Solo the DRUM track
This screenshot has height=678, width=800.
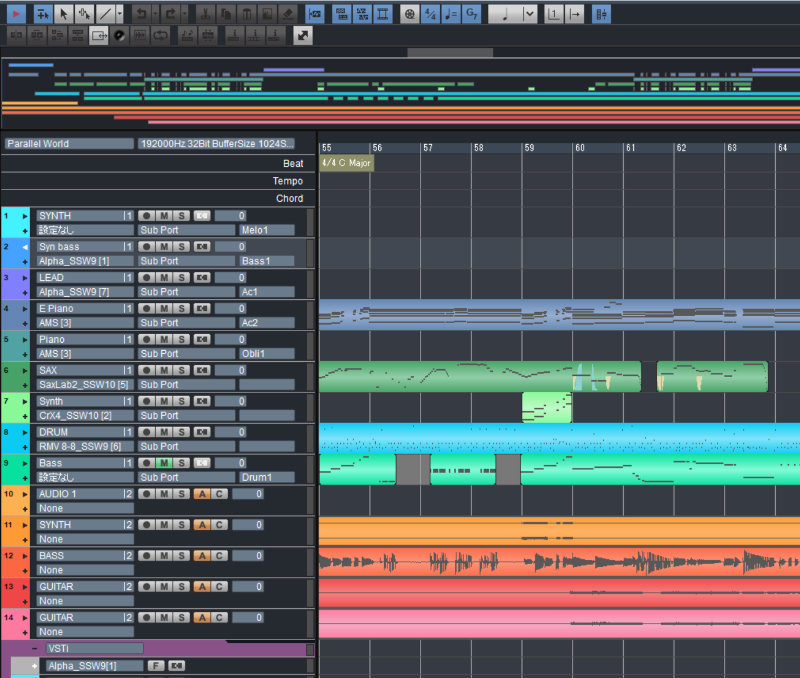pyautogui.click(x=181, y=432)
